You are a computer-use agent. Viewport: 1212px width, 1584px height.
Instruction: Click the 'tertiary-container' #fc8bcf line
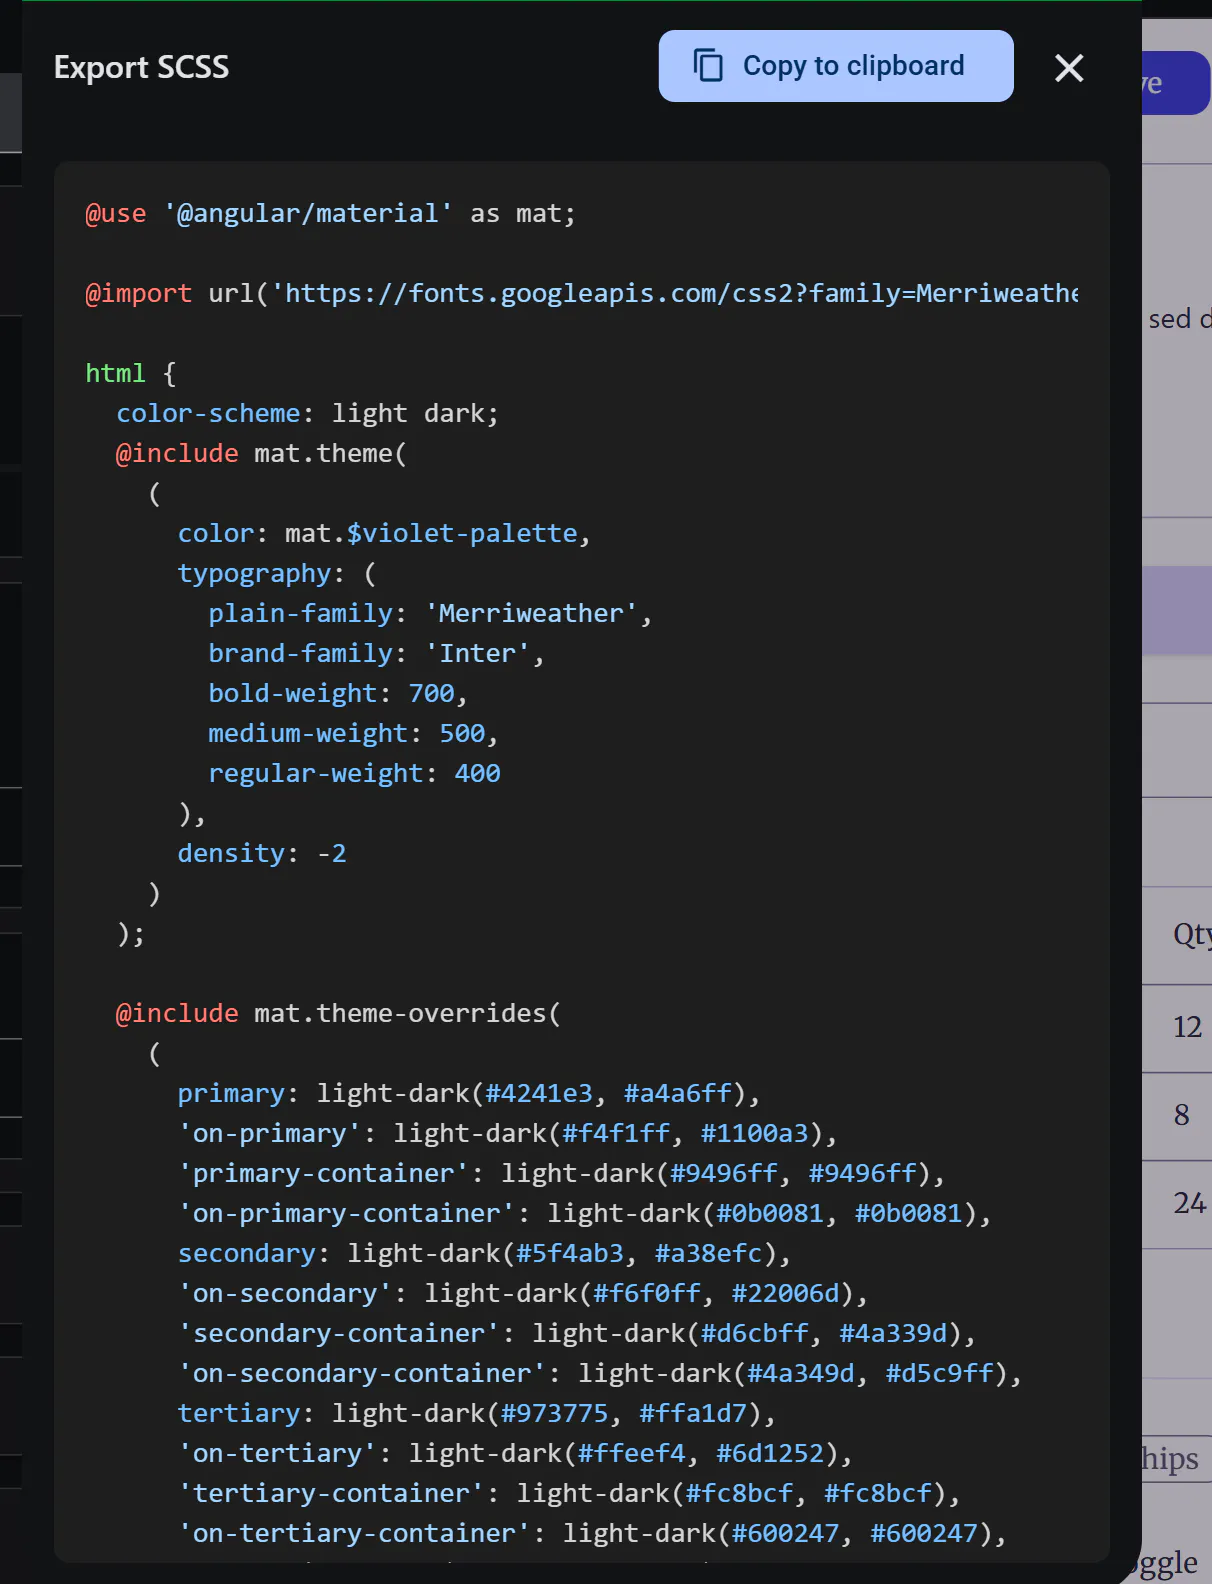tap(569, 1493)
